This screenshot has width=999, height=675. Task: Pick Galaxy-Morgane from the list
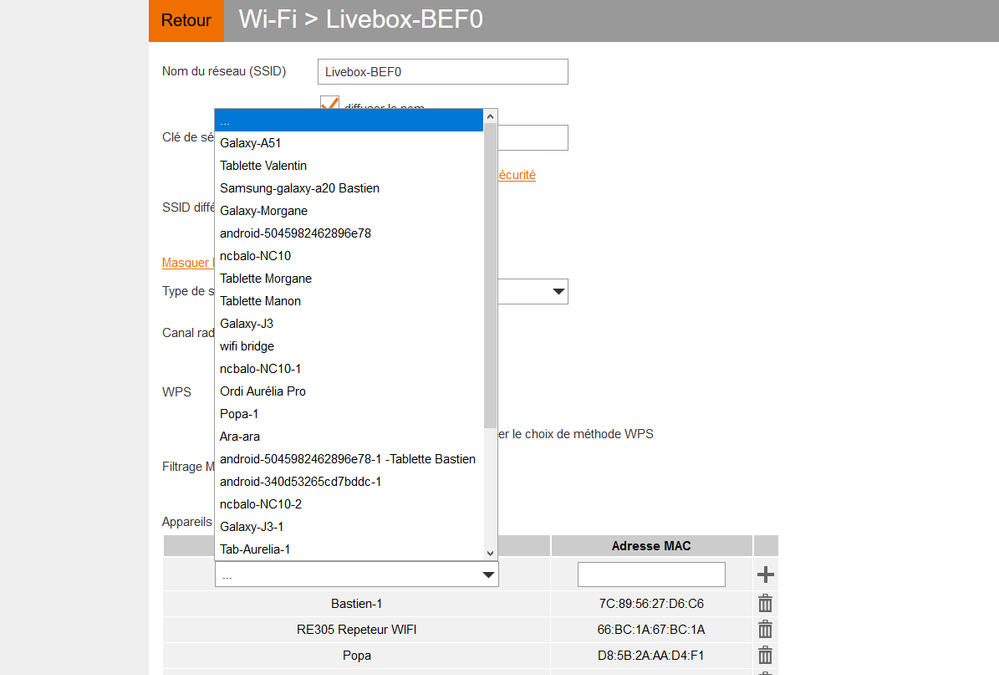(349, 211)
